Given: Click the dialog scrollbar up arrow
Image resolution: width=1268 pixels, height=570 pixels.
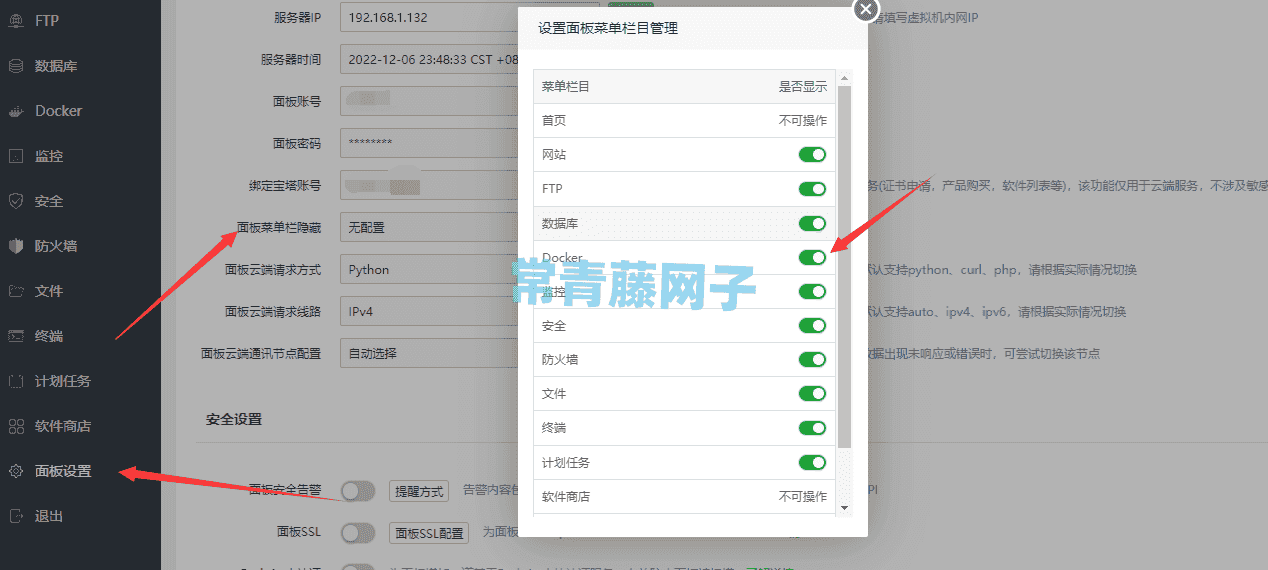Looking at the screenshot, I should tap(844, 78).
